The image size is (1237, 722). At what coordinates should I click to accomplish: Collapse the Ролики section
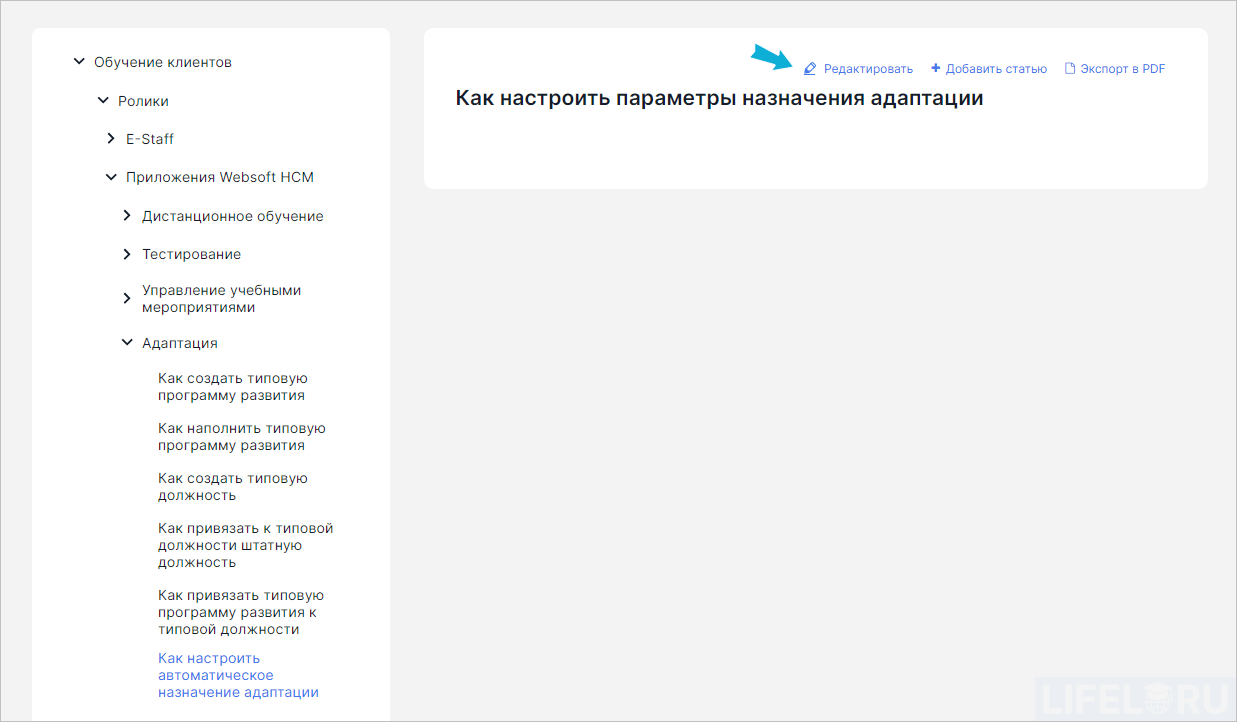(x=103, y=100)
